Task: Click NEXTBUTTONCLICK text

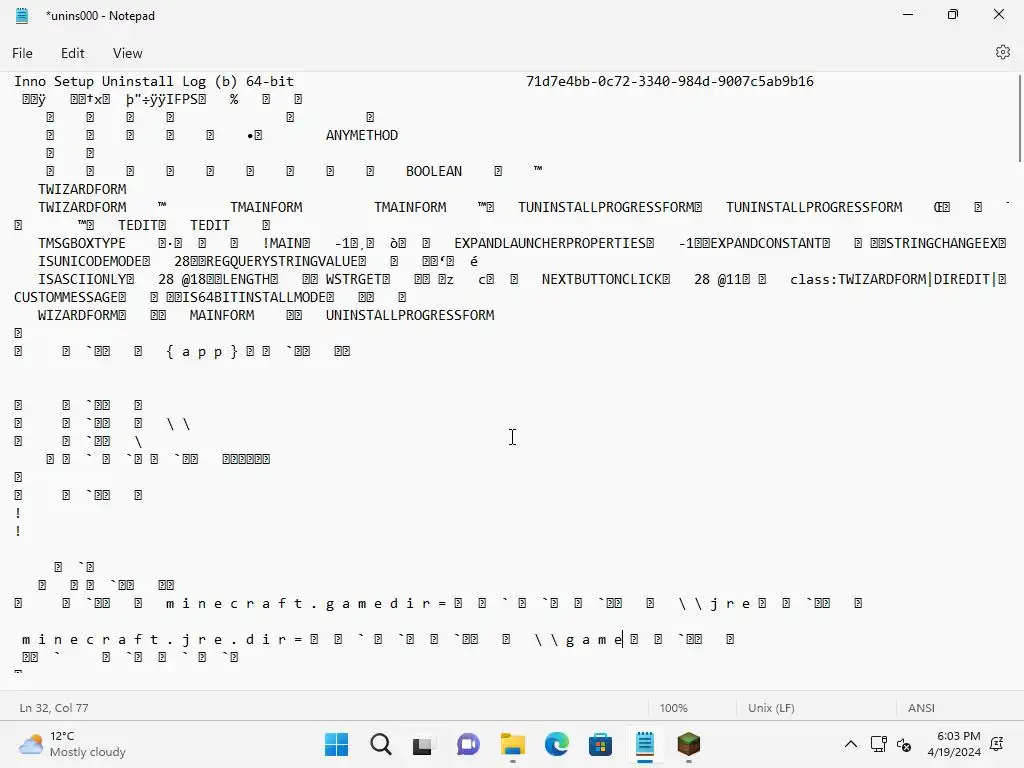Action: point(601,279)
